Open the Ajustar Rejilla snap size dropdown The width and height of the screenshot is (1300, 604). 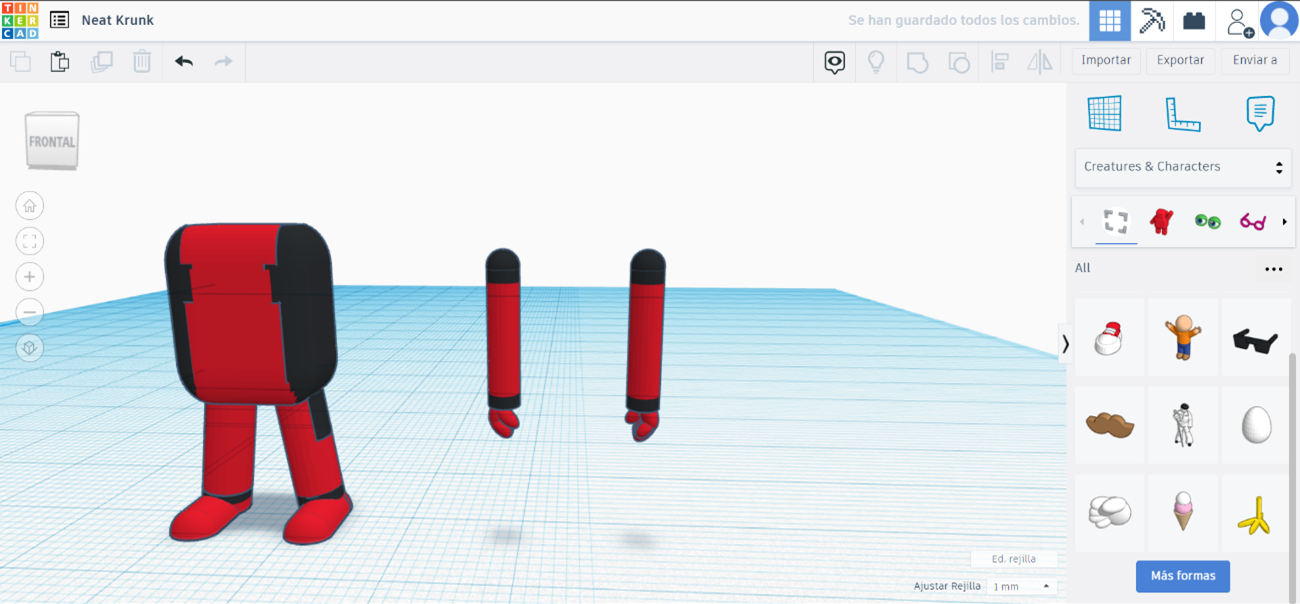click(1020, 587)
